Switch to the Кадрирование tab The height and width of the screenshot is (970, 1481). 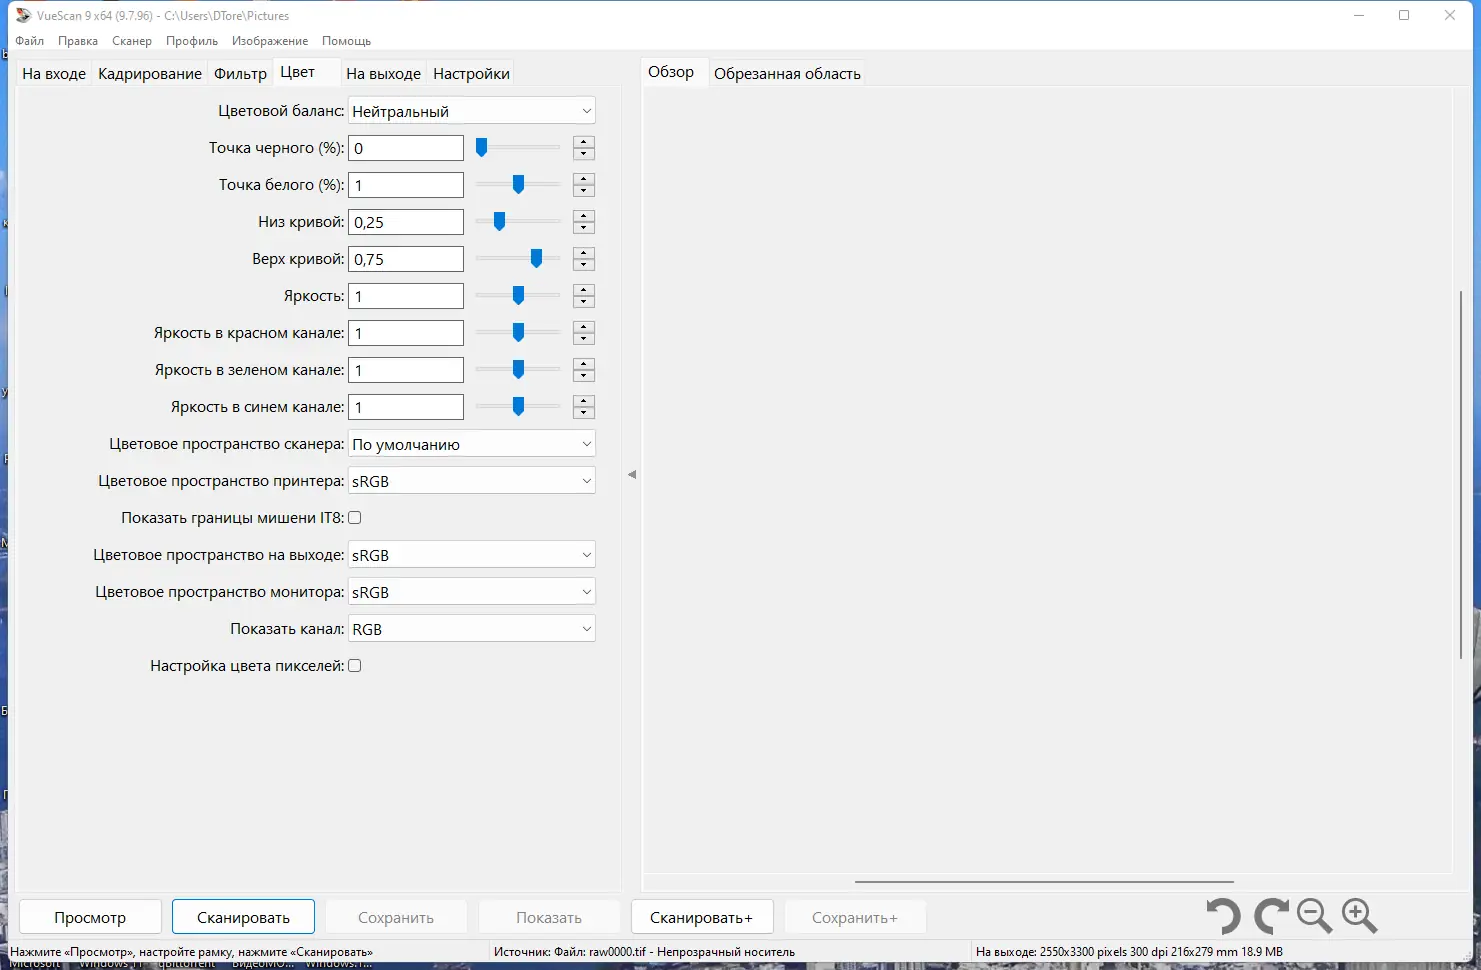150,74
